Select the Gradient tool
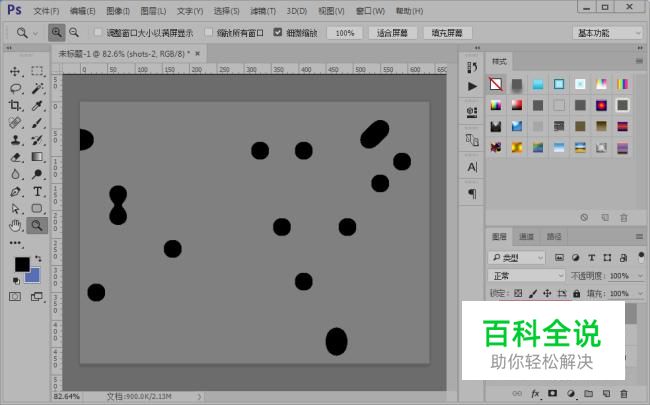650x405 pixels. 37,157
